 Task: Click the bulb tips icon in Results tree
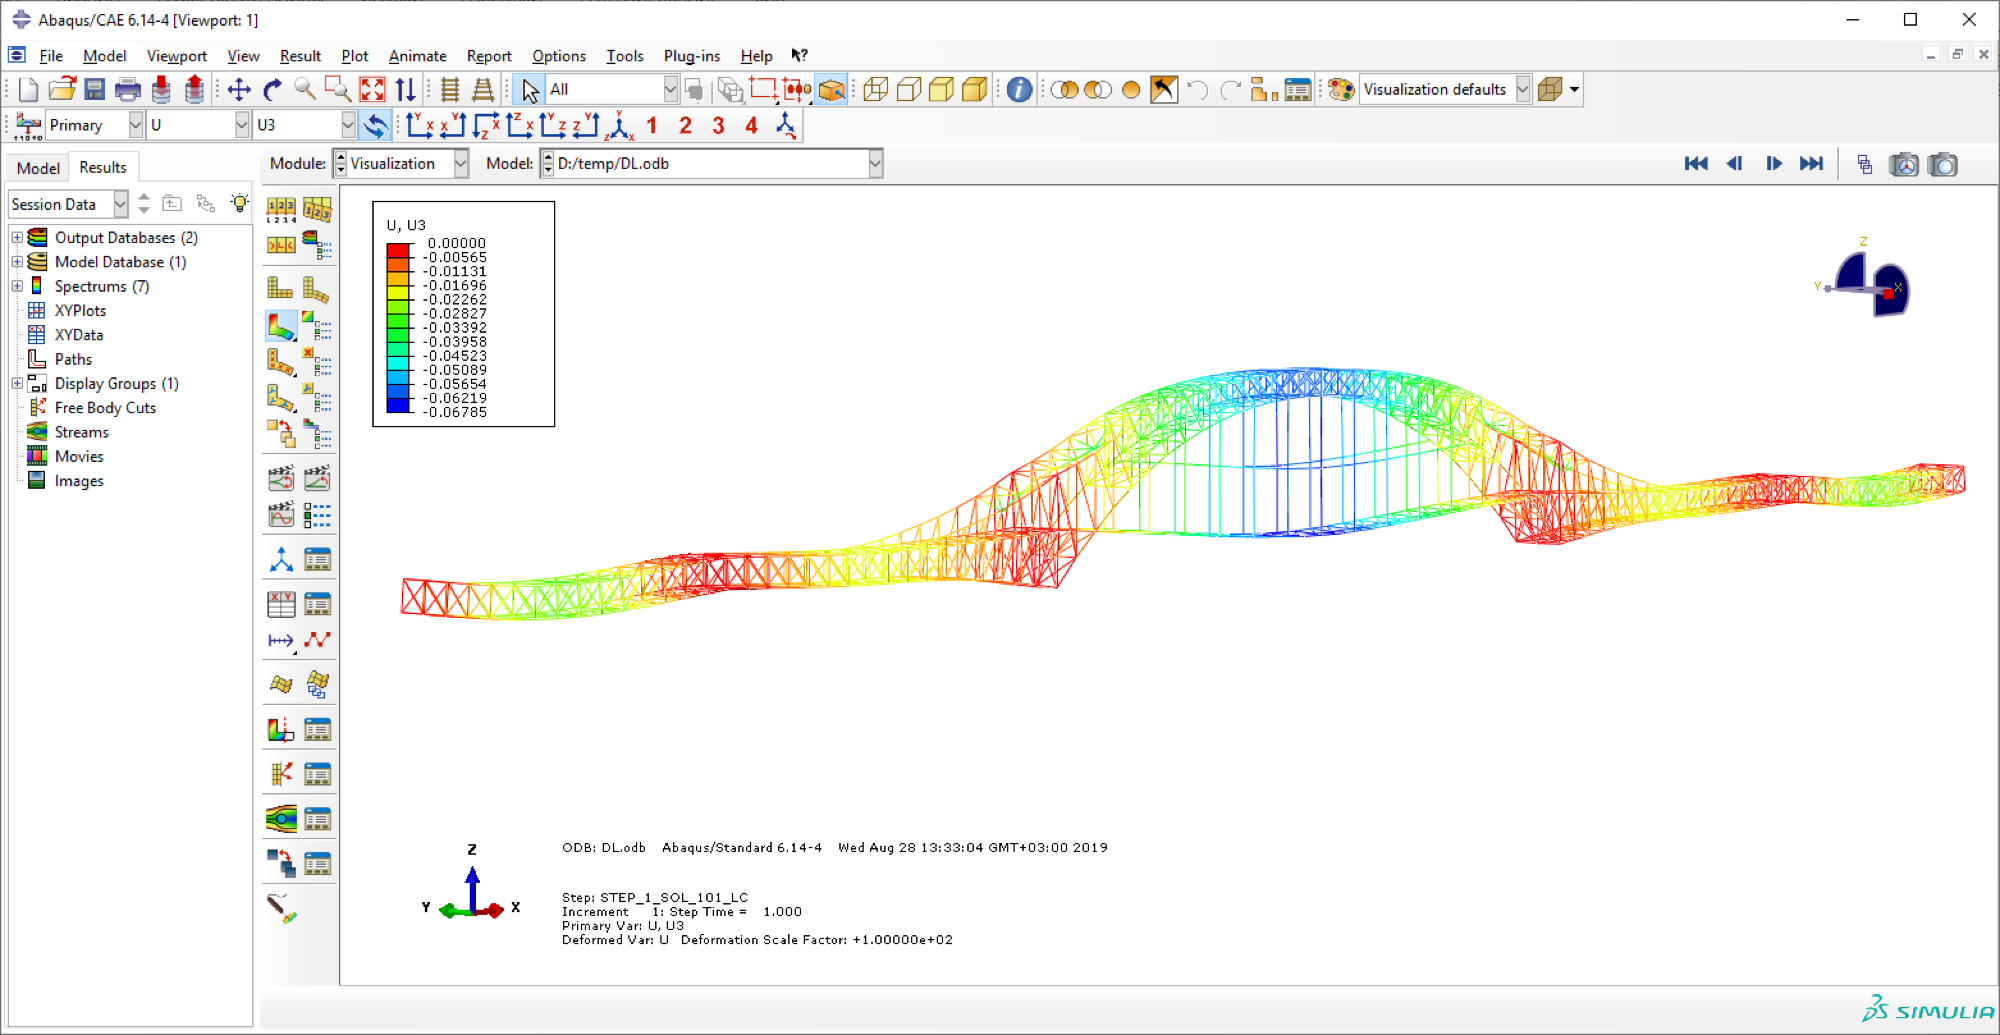tap(239, 203)
